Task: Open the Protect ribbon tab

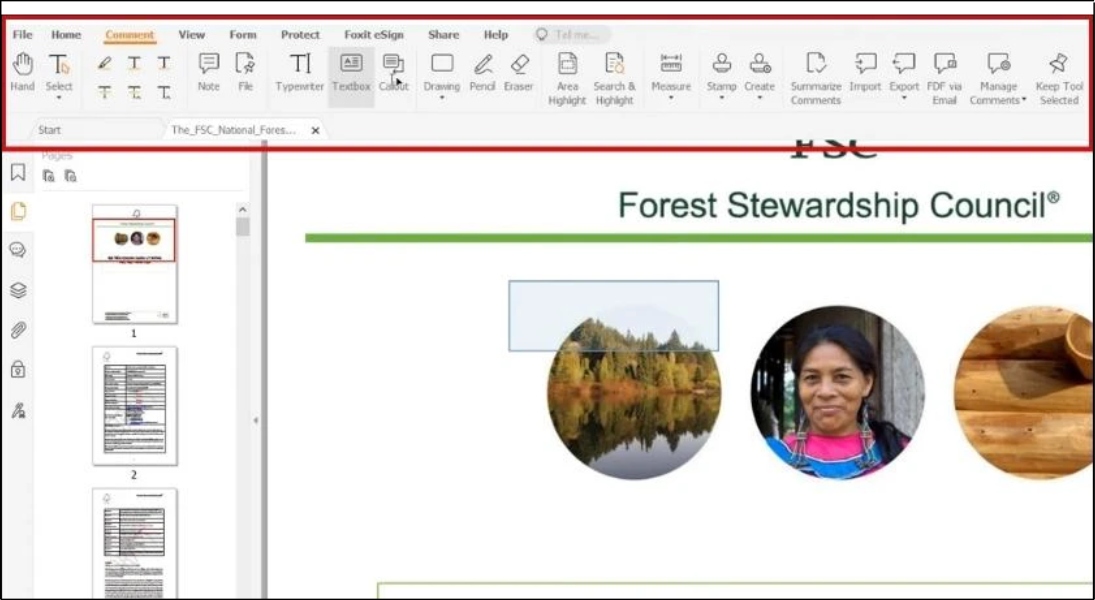Action: 300,34
